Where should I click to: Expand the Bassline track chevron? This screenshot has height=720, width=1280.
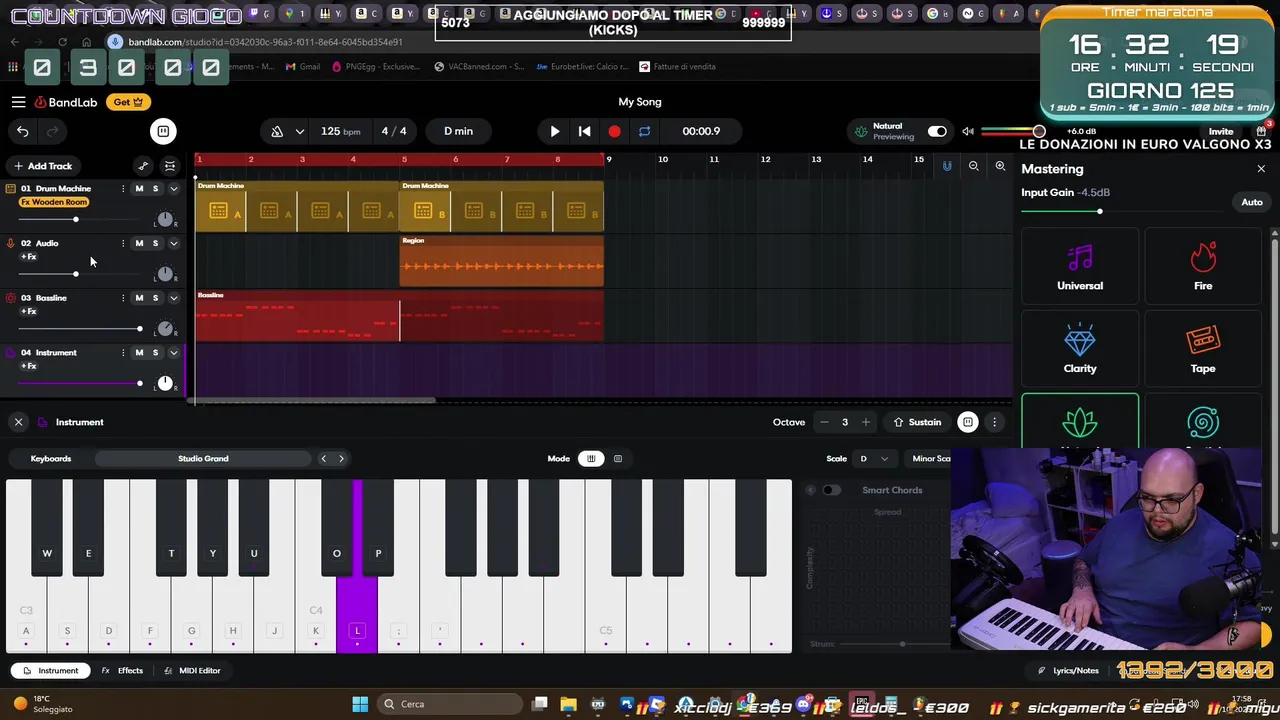point(173,298)
